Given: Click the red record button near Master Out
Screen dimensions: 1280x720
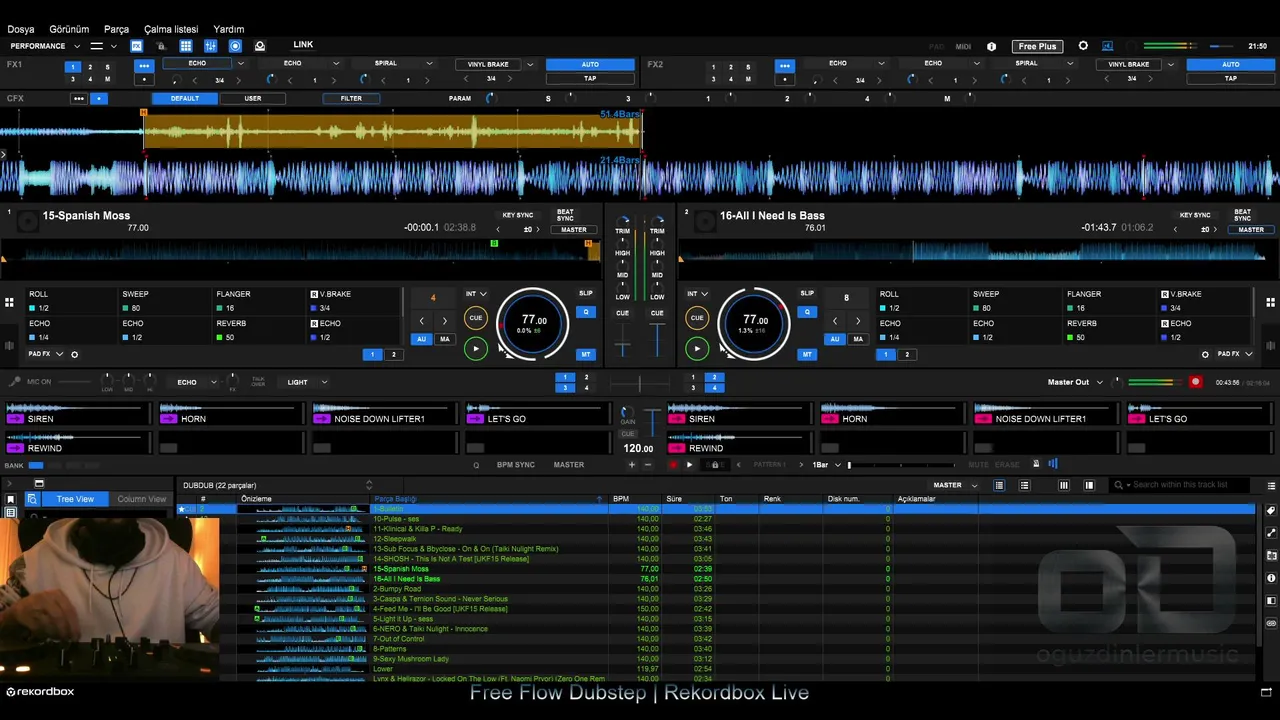Looking at the screenshot, I should (x=1195, y=382).
